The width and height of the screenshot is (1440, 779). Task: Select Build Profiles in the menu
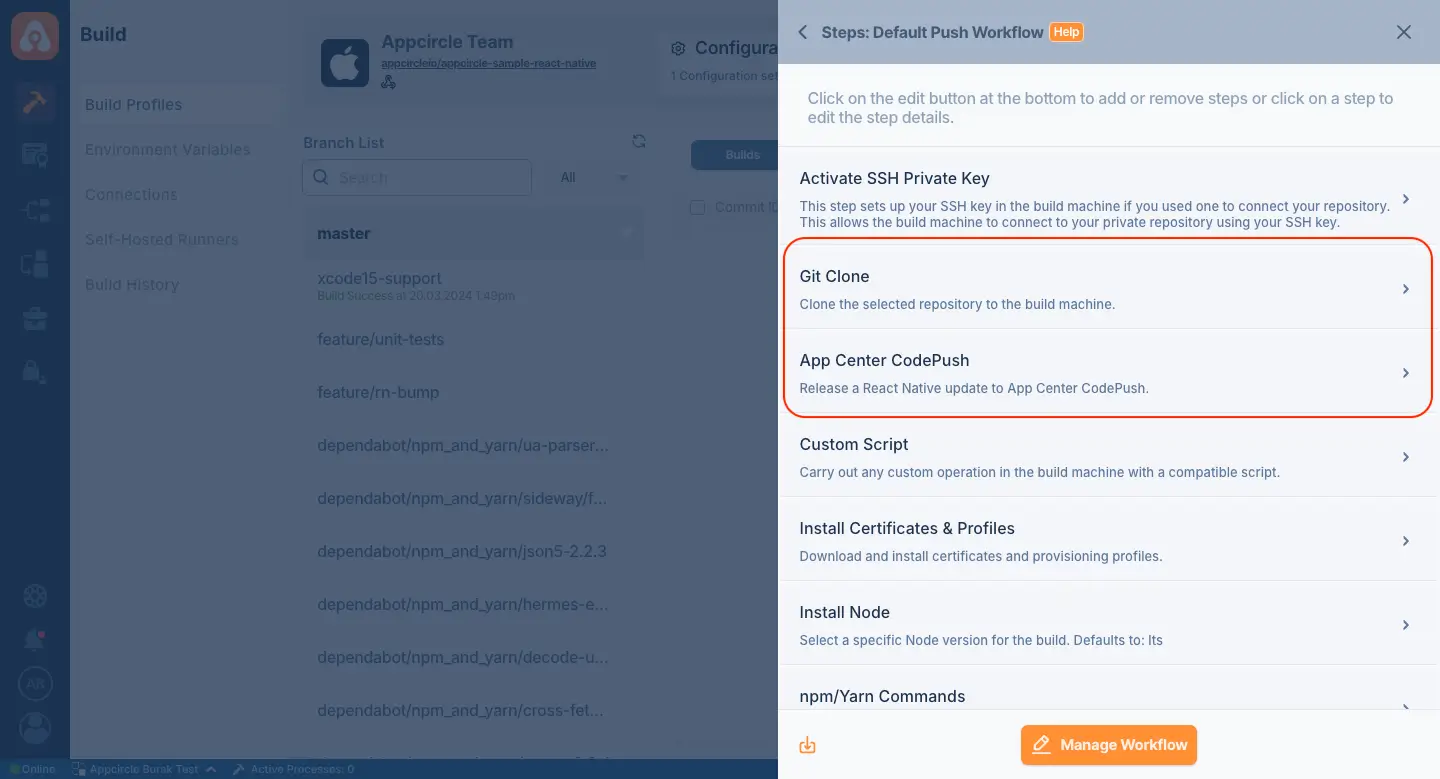coord(134,105)
